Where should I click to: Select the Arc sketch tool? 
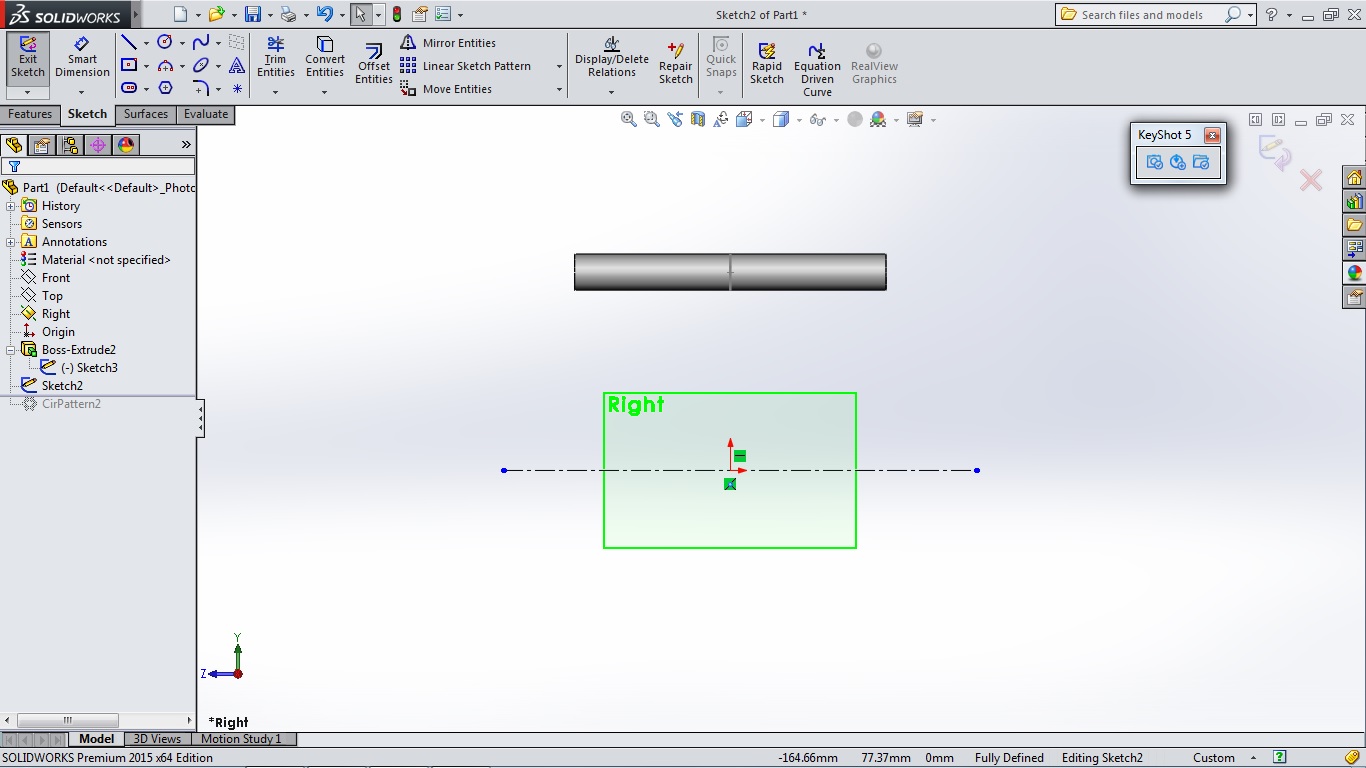(x=165, y=65)
